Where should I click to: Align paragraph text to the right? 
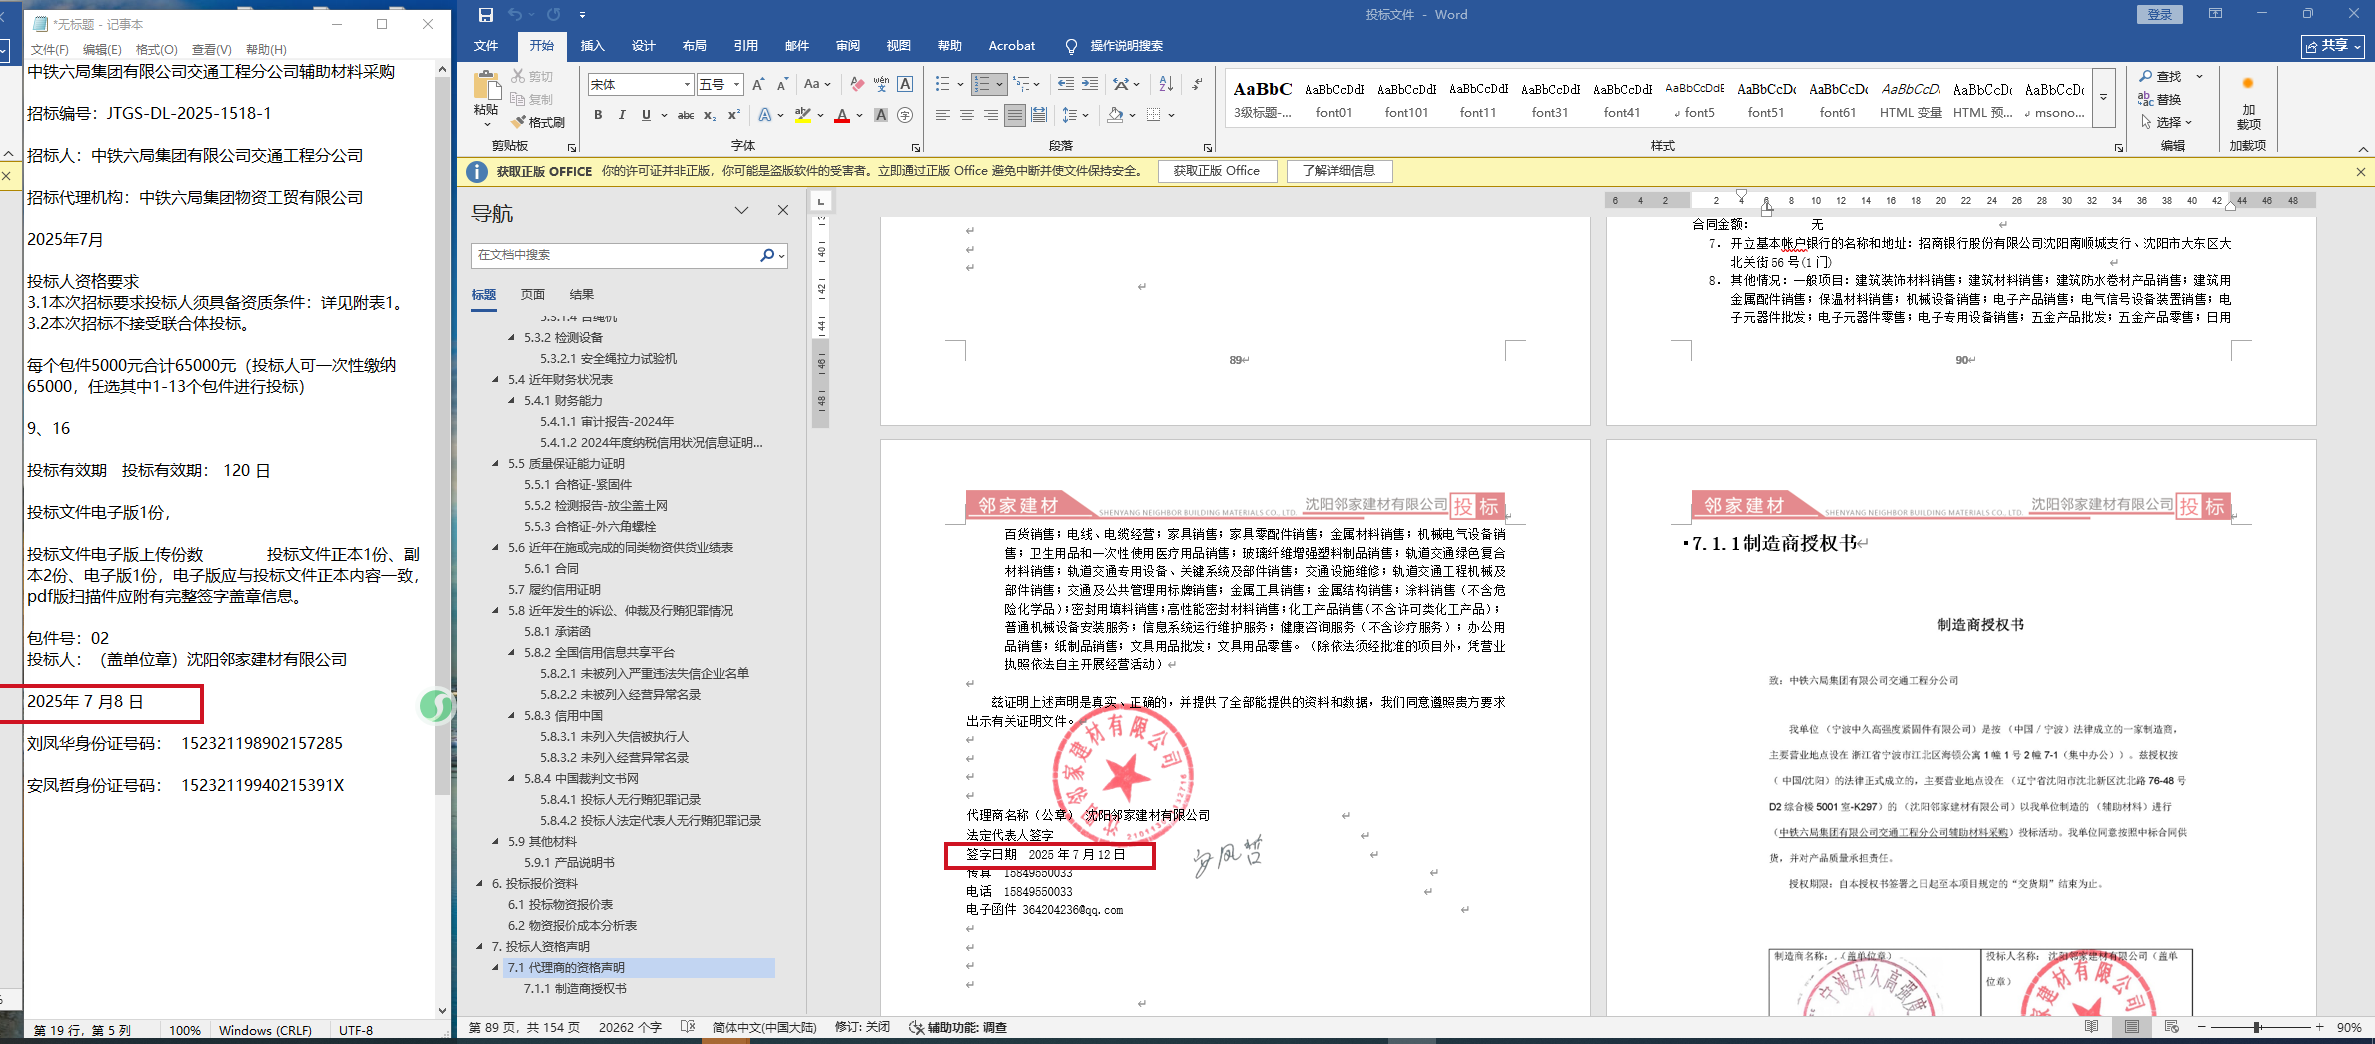tap(991, 115)
